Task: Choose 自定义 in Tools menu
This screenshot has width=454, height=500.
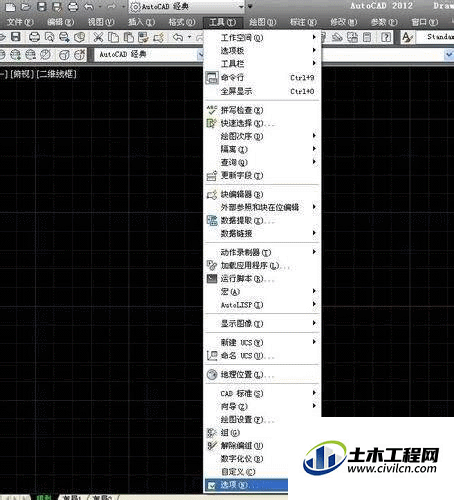Action: [x=246, y=472]
